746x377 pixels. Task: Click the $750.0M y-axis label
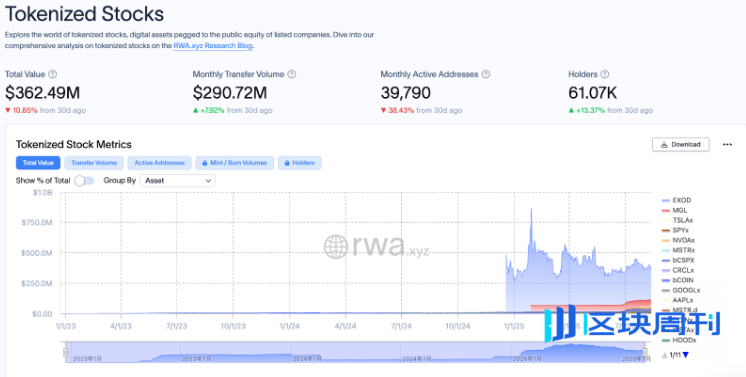click(x=37, y=223)
